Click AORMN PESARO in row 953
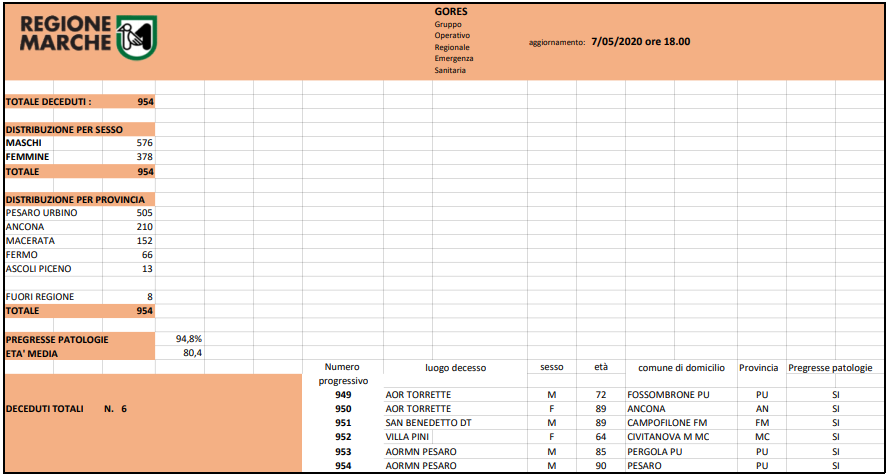The height and width of the screenshot is (476, 890). click(x=421, y=452)
